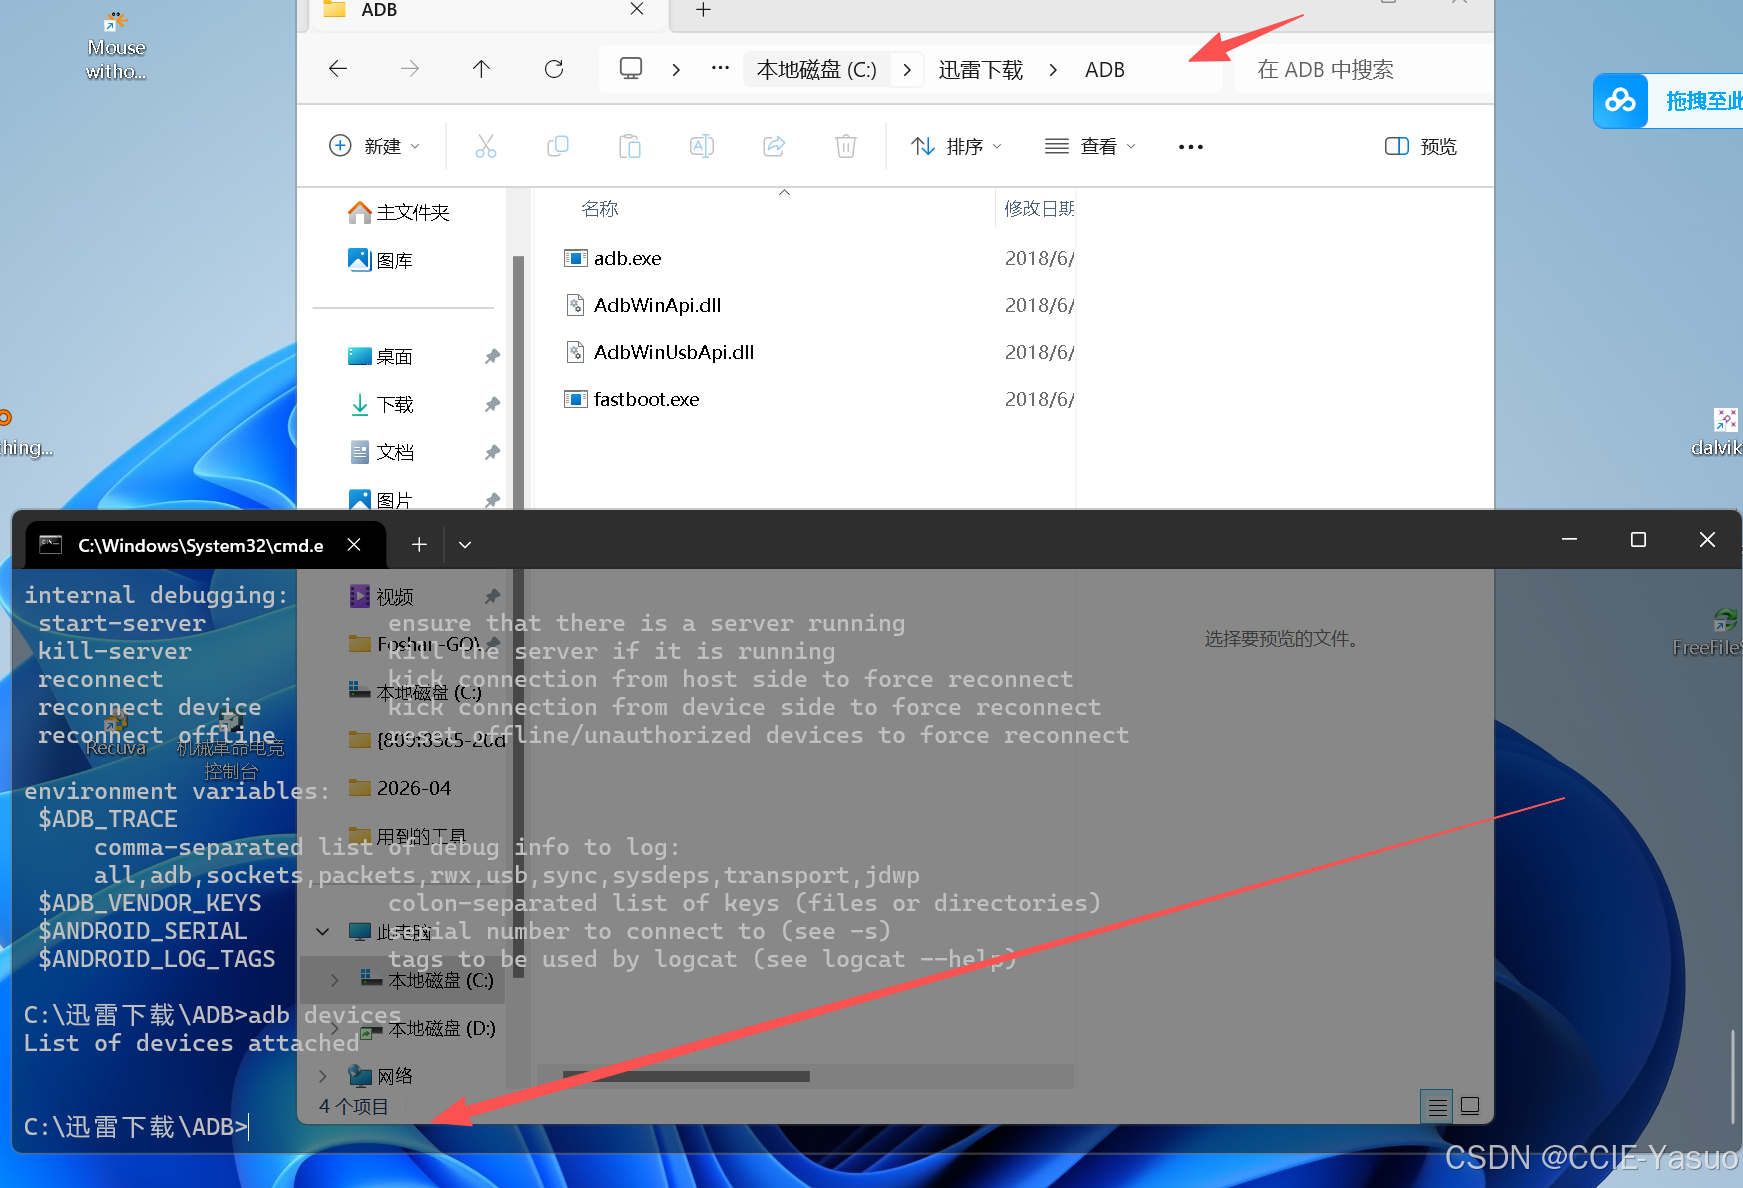Unpin 桌面 using its pin icon
1743x1188 pixels.
[492, 356]
